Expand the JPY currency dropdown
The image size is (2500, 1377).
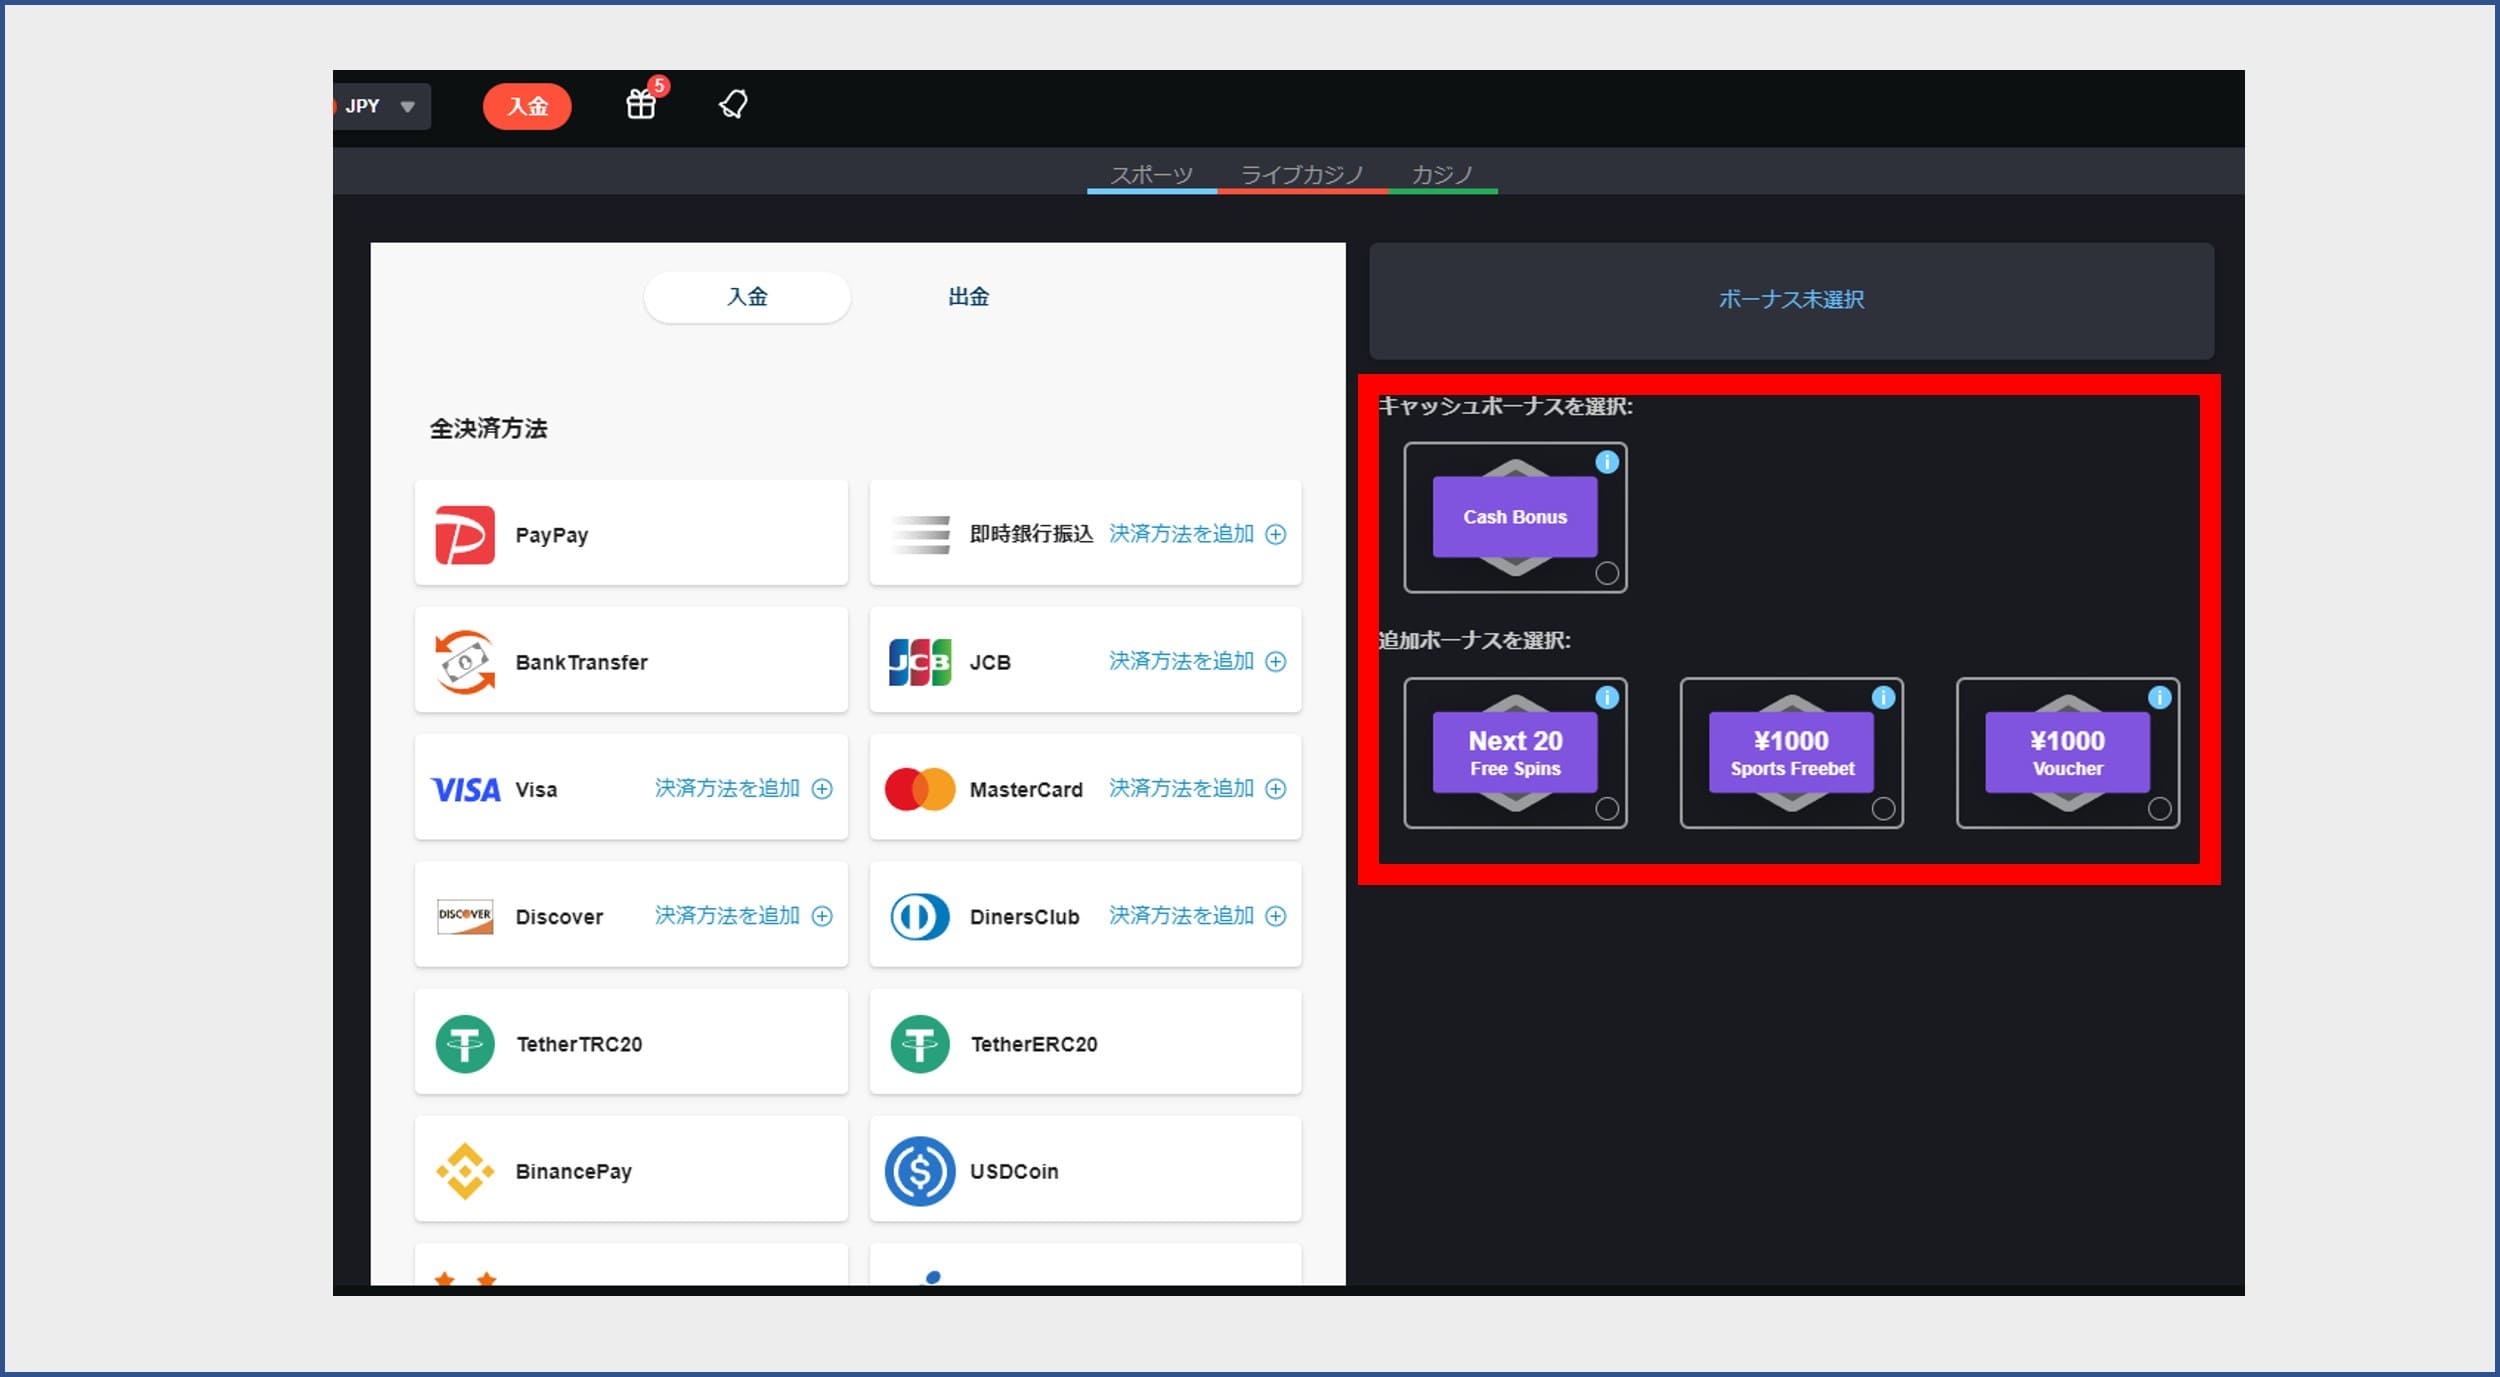[x=407, y=106]
